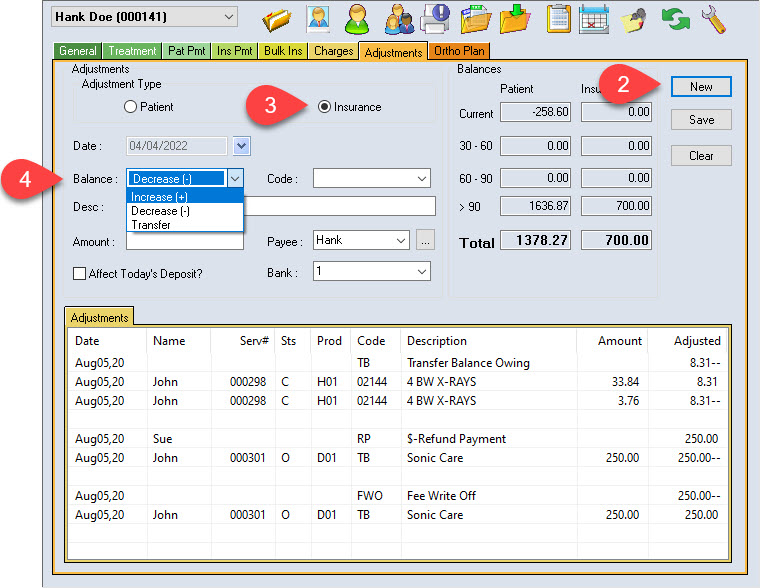Click the printer alert icon
The image size is (760, 588).
coord(435,19)
